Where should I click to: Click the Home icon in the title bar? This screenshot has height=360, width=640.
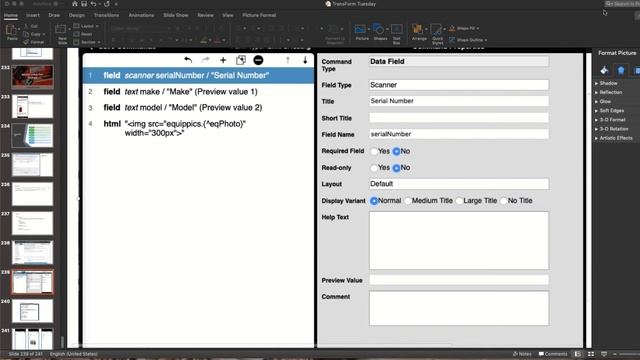click(75, 4)
